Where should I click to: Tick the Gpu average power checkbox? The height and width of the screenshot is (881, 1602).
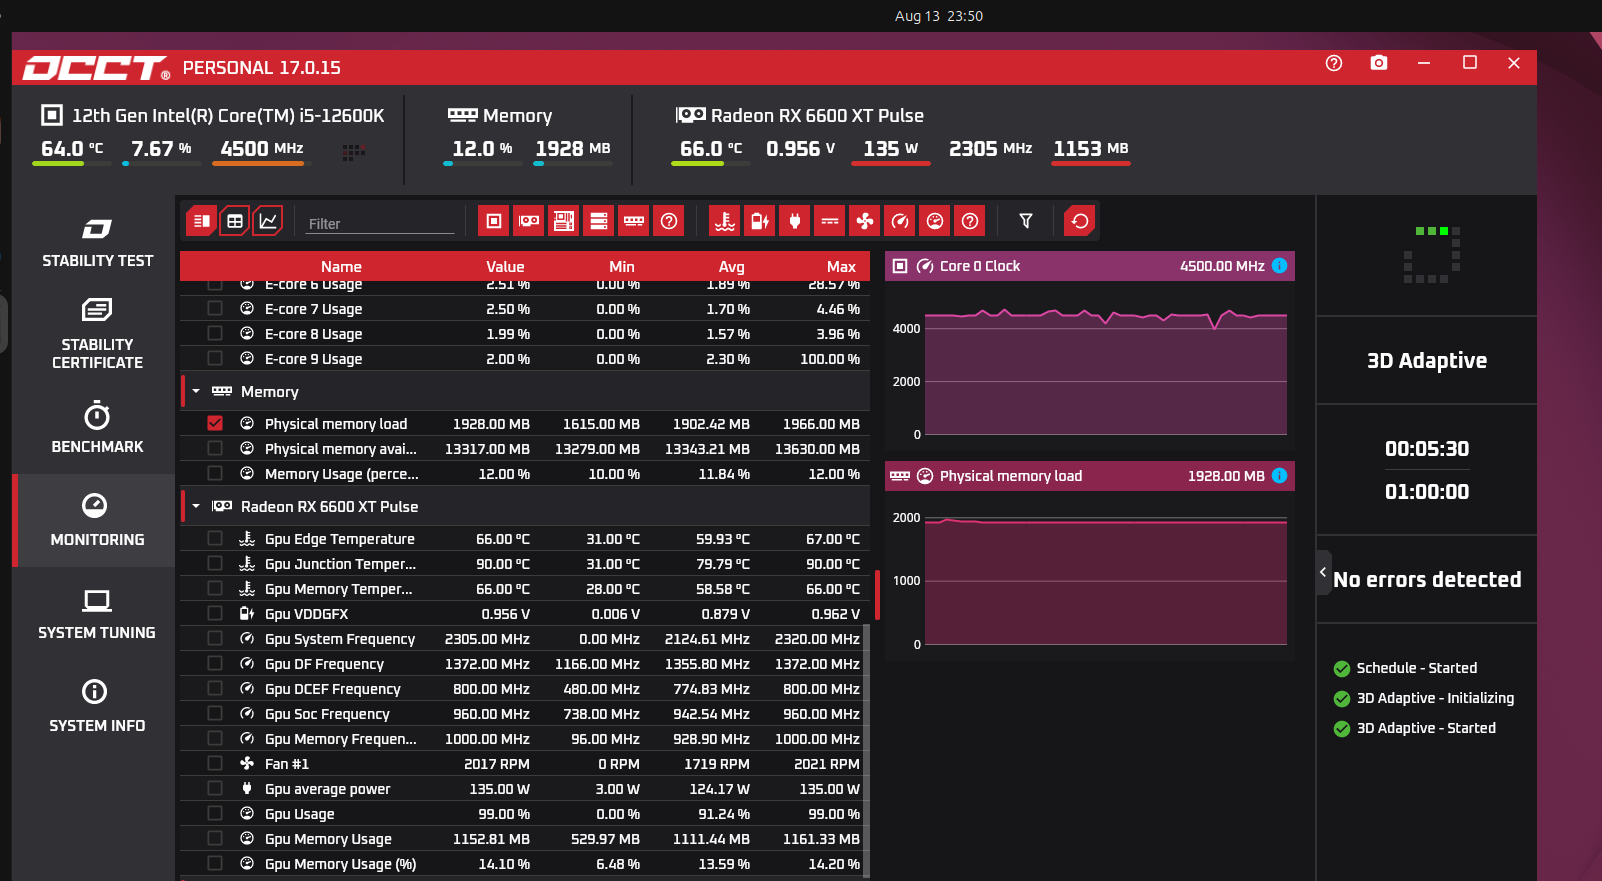[x=215, y=788]
